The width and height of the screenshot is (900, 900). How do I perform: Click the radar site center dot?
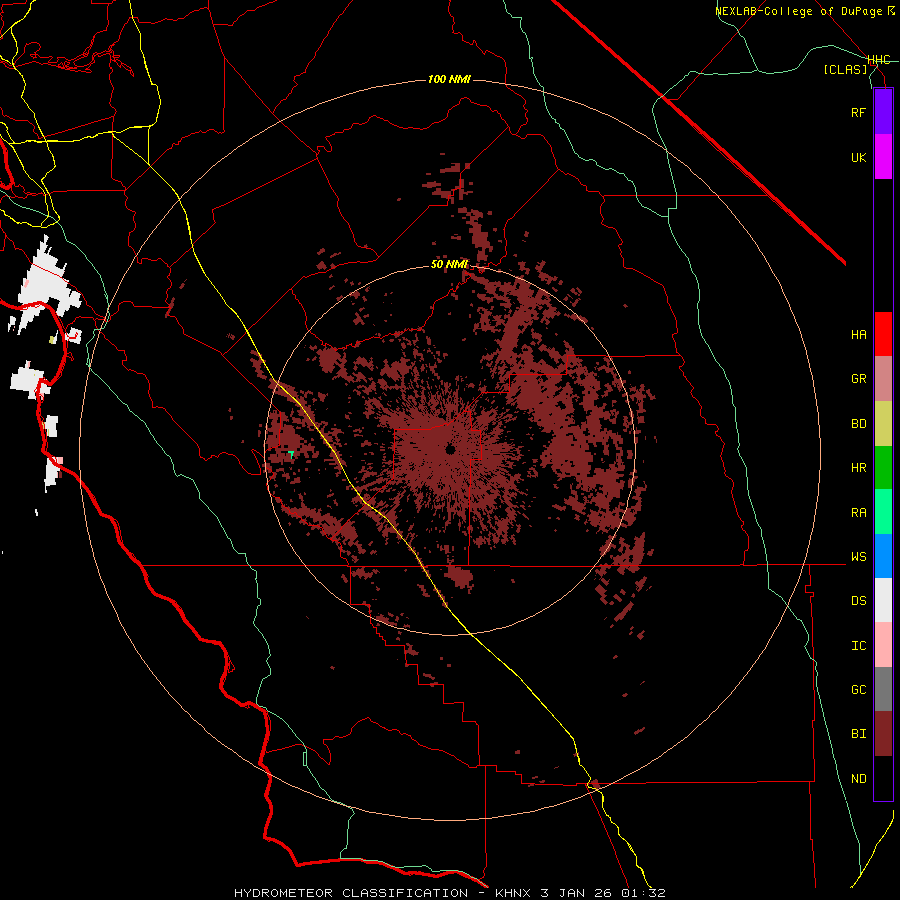(x=450, y=449)
